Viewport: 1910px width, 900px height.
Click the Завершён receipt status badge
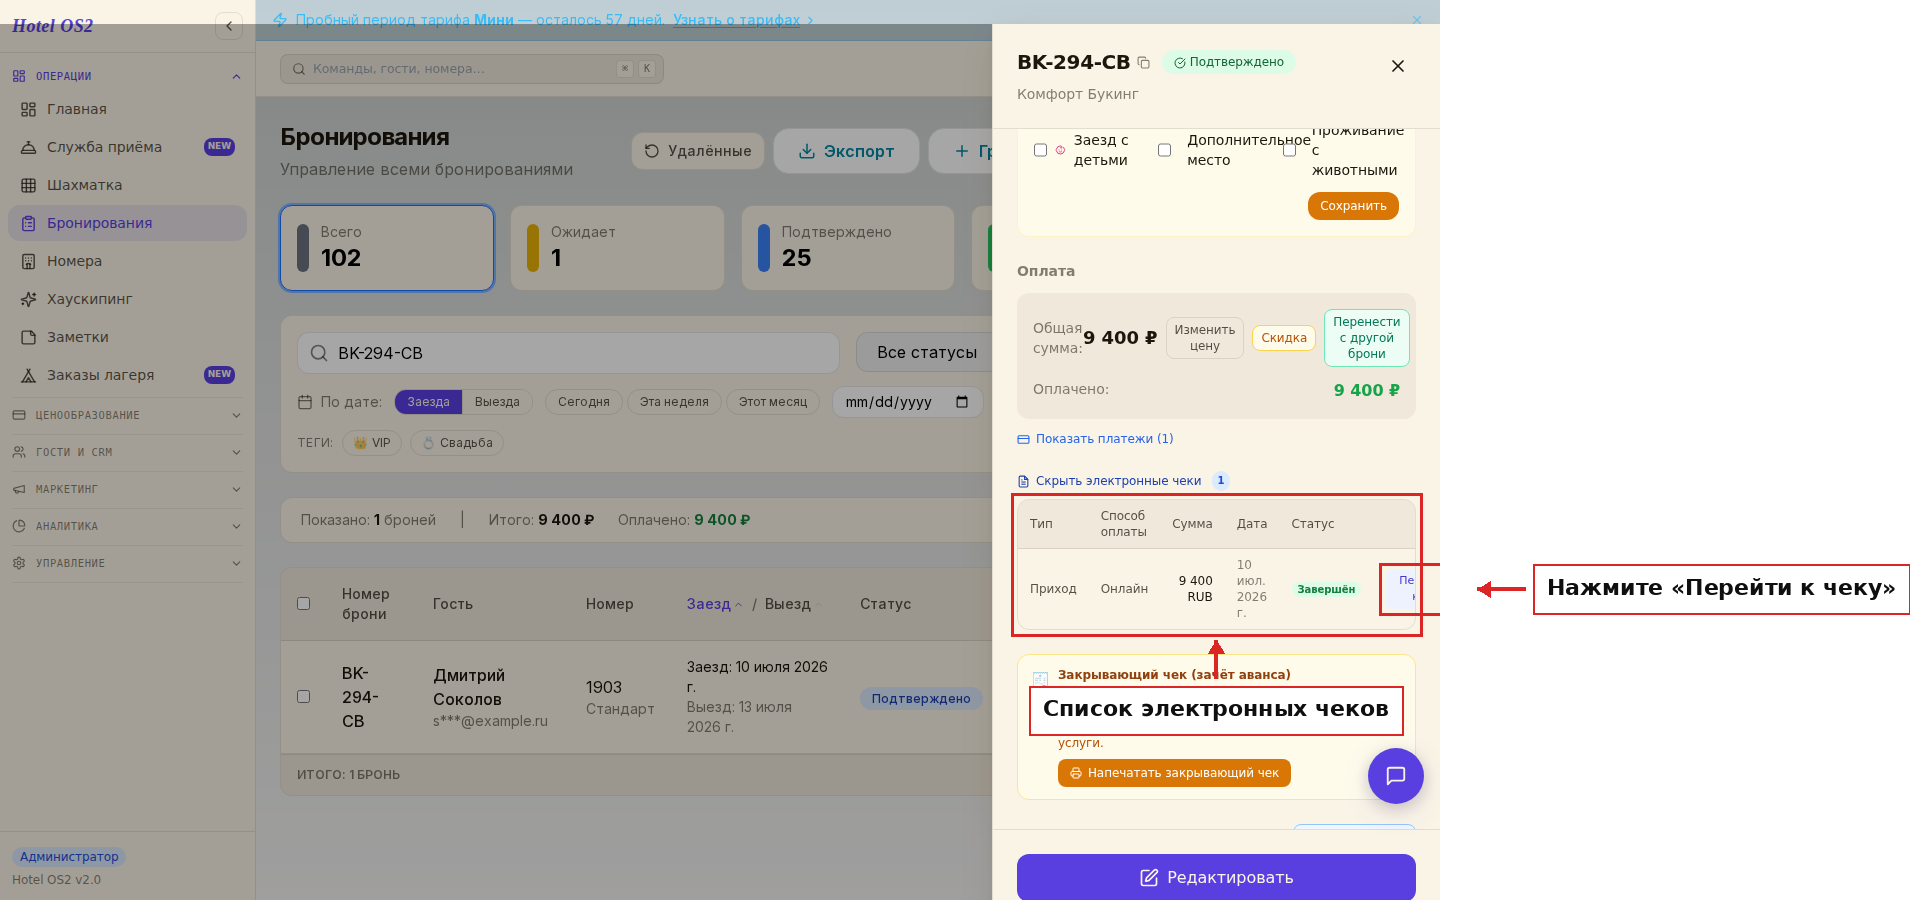point(1326,590)
